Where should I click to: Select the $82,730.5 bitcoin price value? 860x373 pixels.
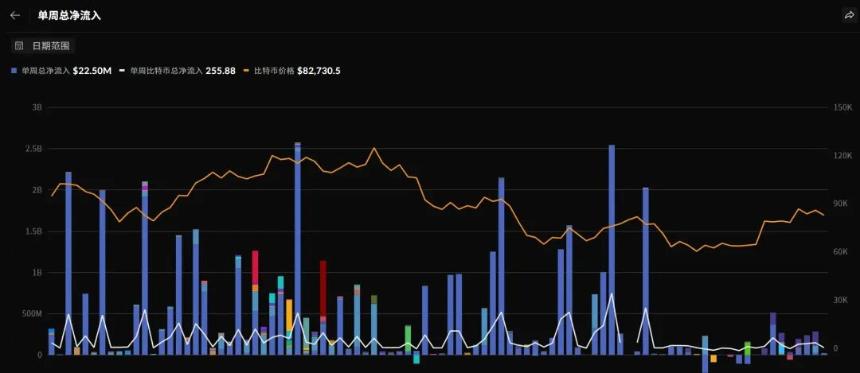click(319, 71)
